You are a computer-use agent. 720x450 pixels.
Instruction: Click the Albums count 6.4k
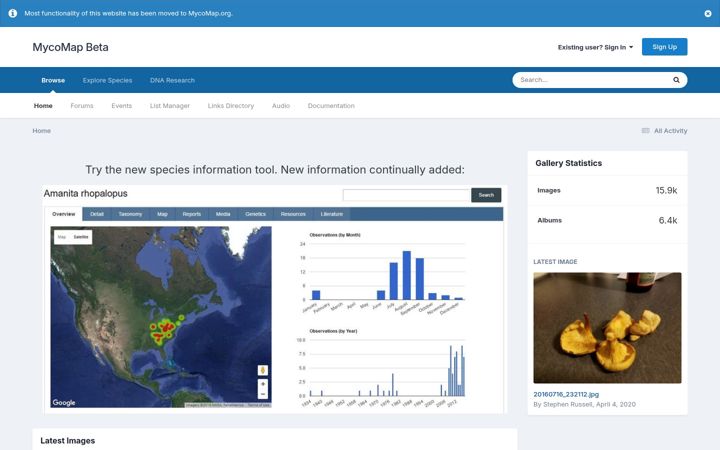coord(668,220)
